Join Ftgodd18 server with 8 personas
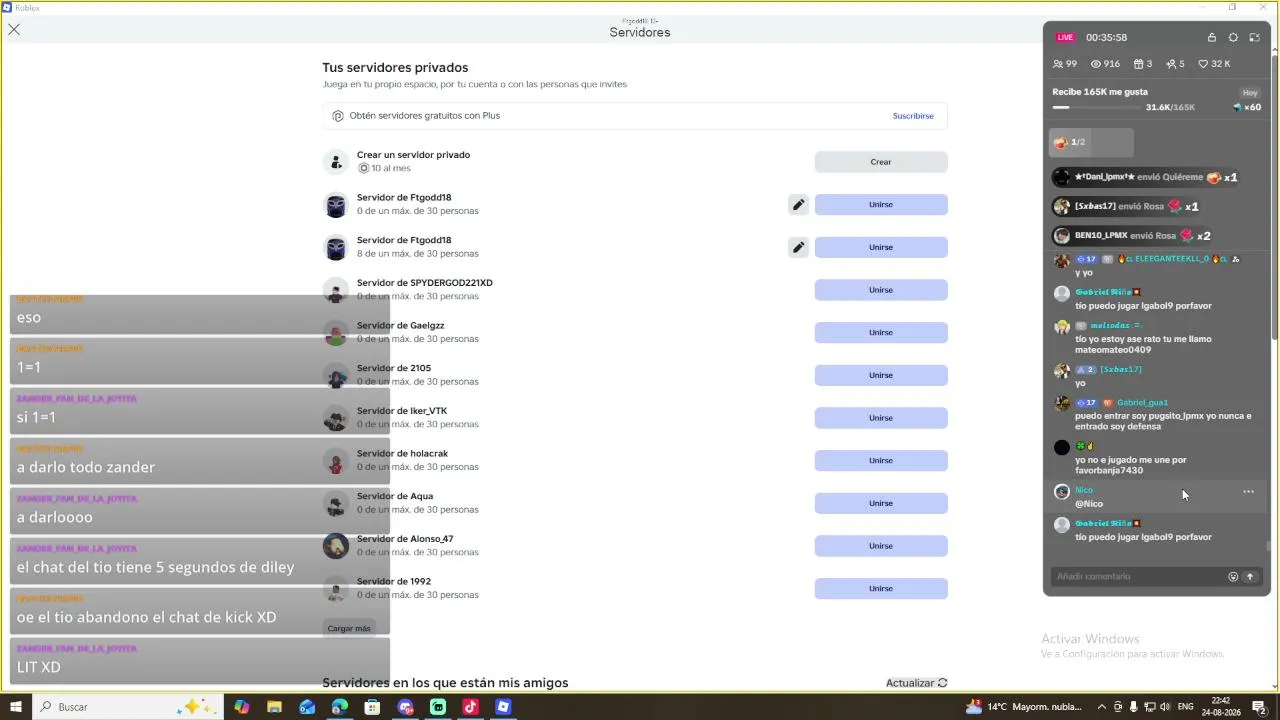This screenshot has height=720, width=1280. click(x=881, y=247)
